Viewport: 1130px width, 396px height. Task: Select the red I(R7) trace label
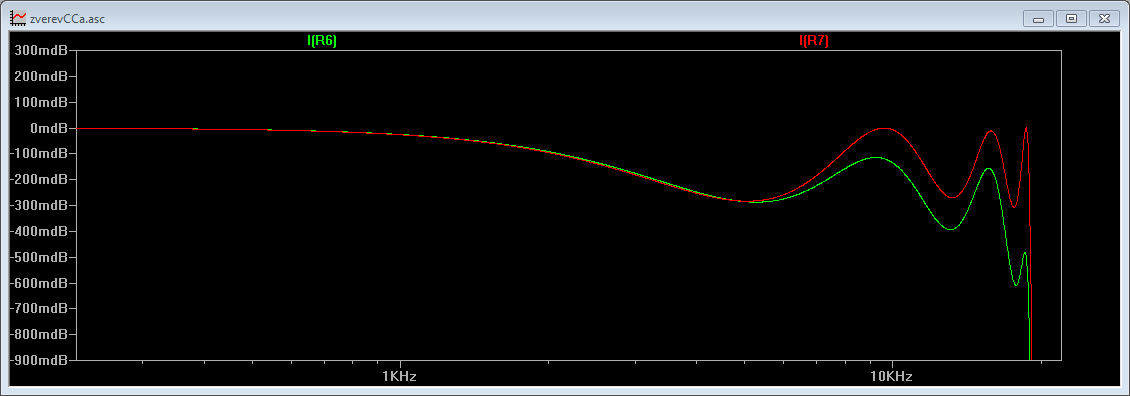814,41
